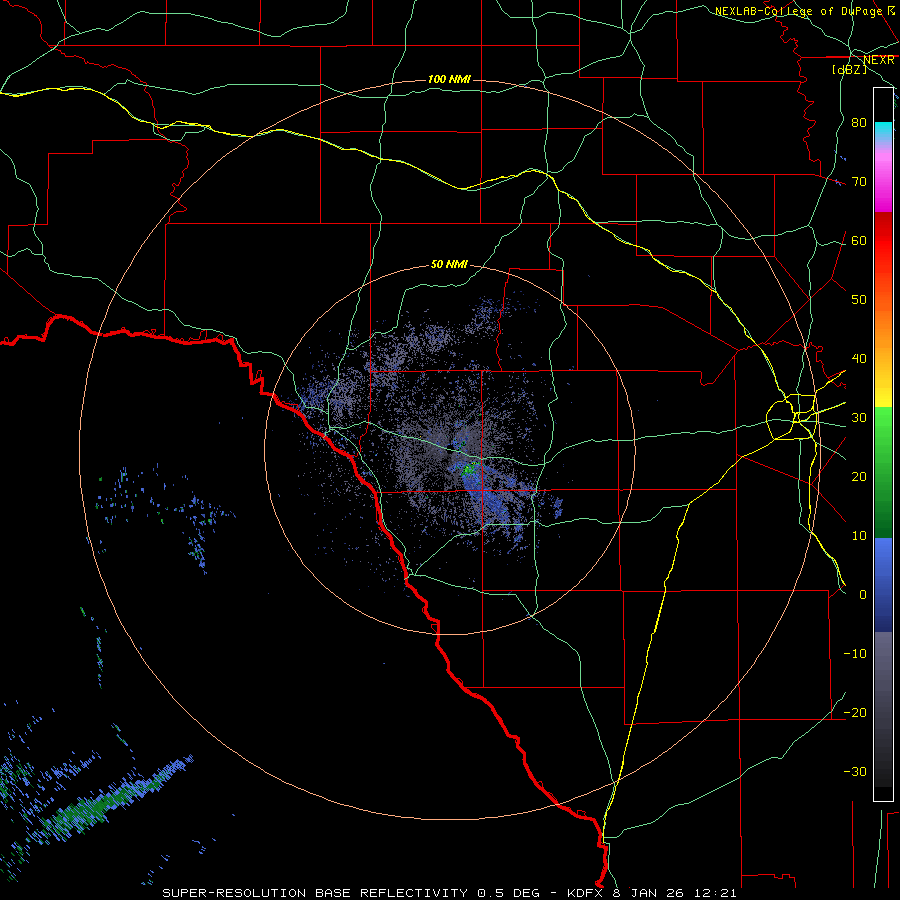This screenshot has height=900, width=900.
Task: Click the 100 NMI range ring label
Action: click(x=449, y=79)
